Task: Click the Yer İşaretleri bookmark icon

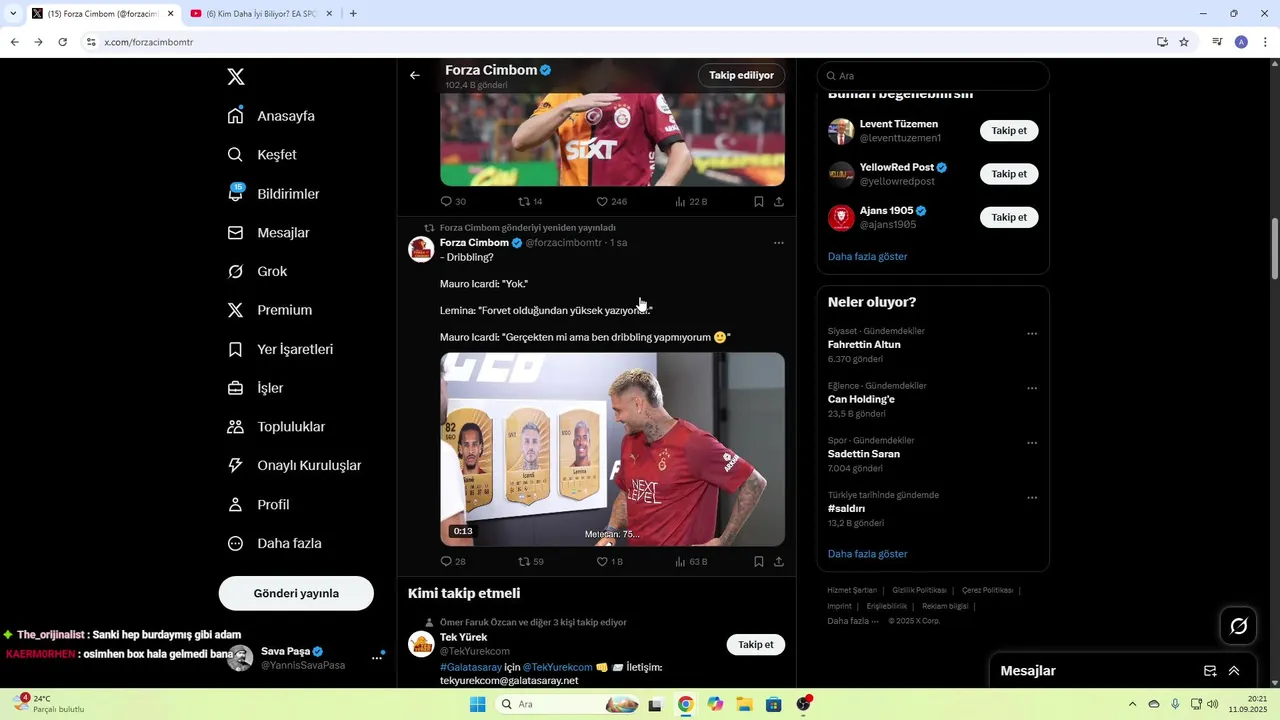Action: [235, 349]
